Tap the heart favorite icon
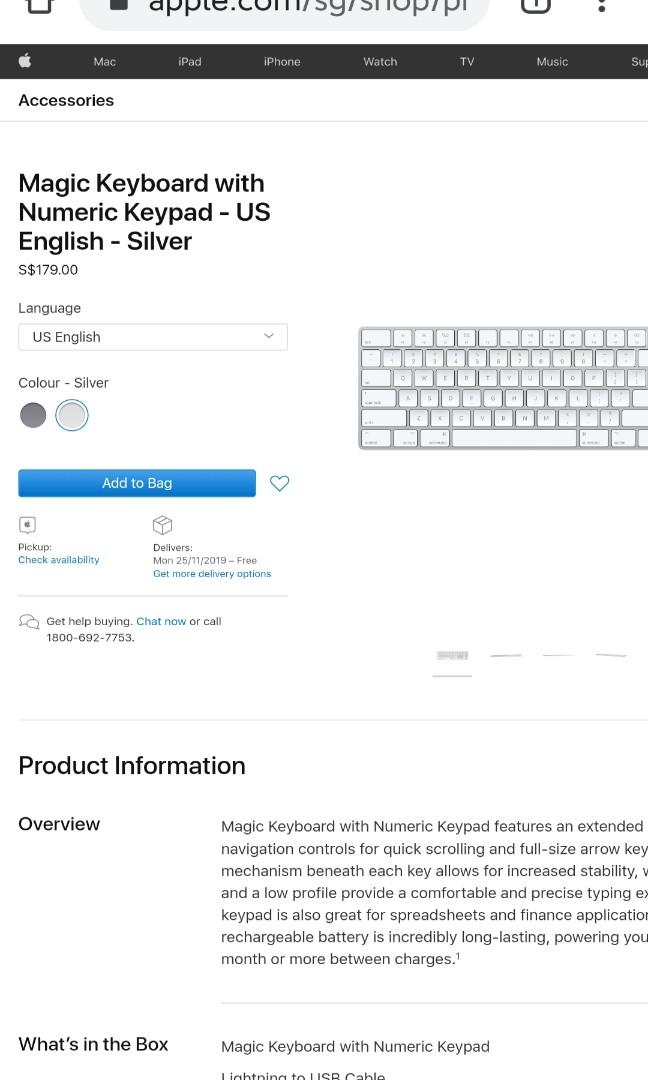The image size is (648, 1080). click(279, 483)
